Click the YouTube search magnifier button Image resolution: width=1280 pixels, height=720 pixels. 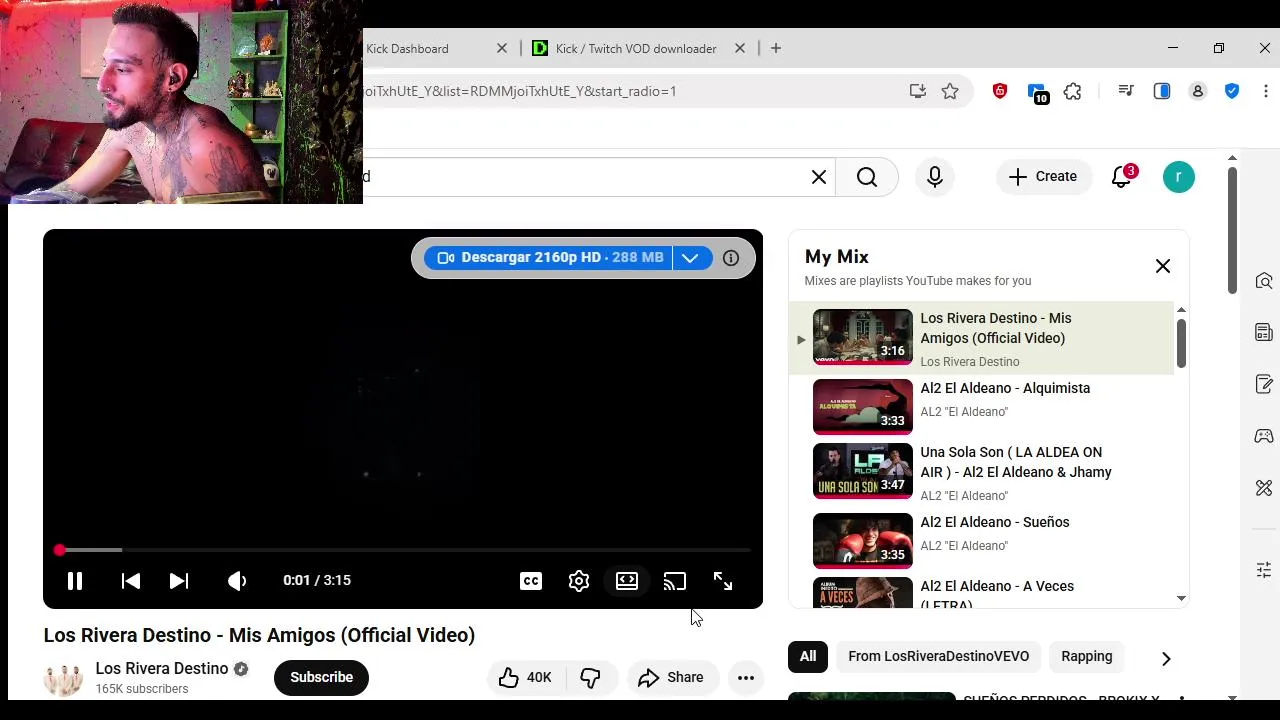867,177
